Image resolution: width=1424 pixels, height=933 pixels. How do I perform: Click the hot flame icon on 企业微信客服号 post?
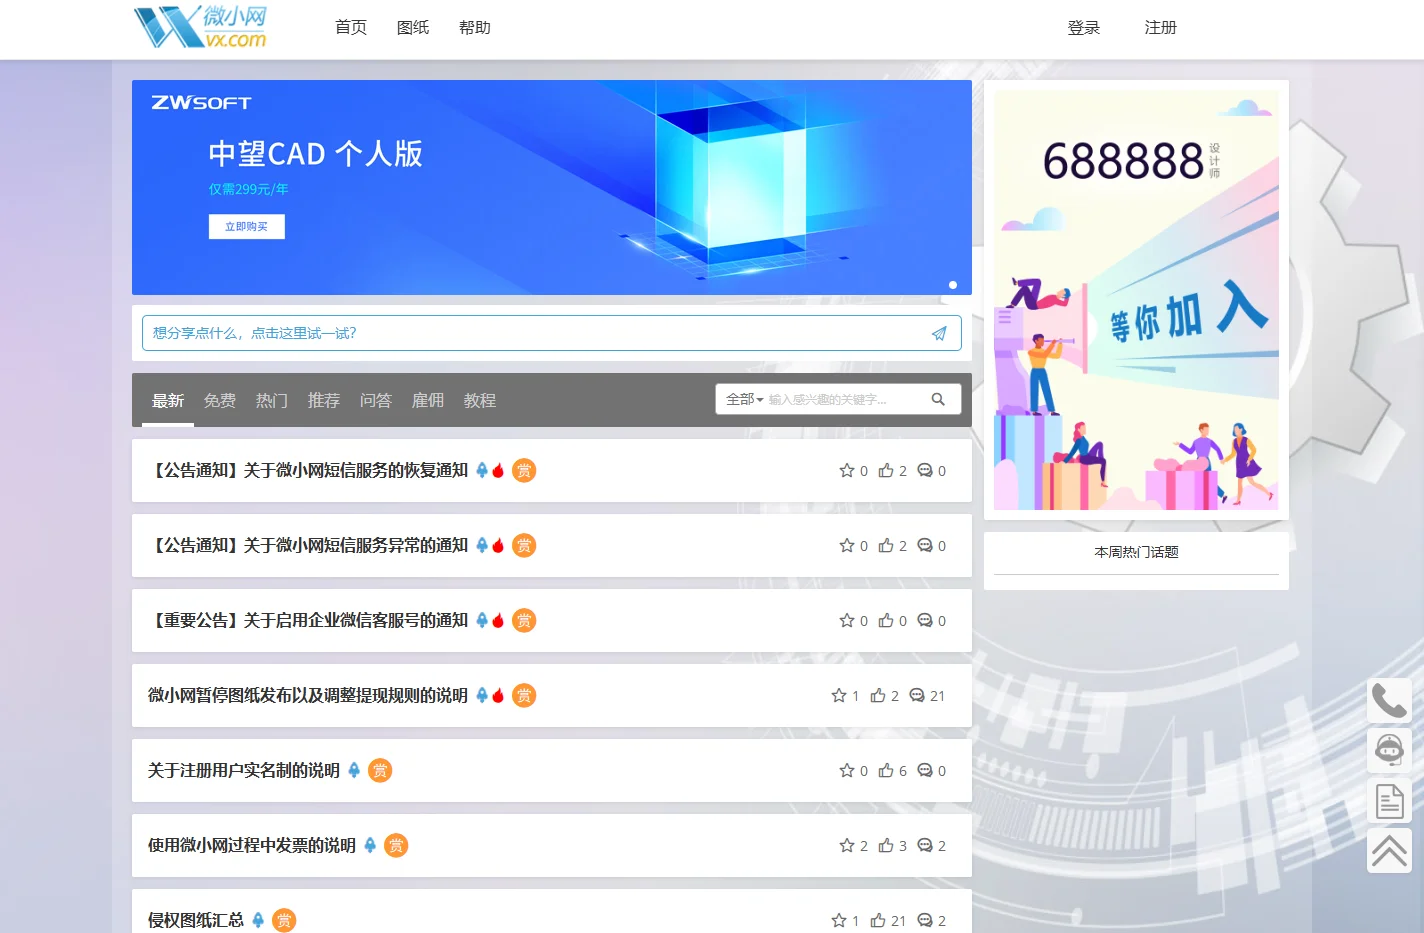click(498, 620)
